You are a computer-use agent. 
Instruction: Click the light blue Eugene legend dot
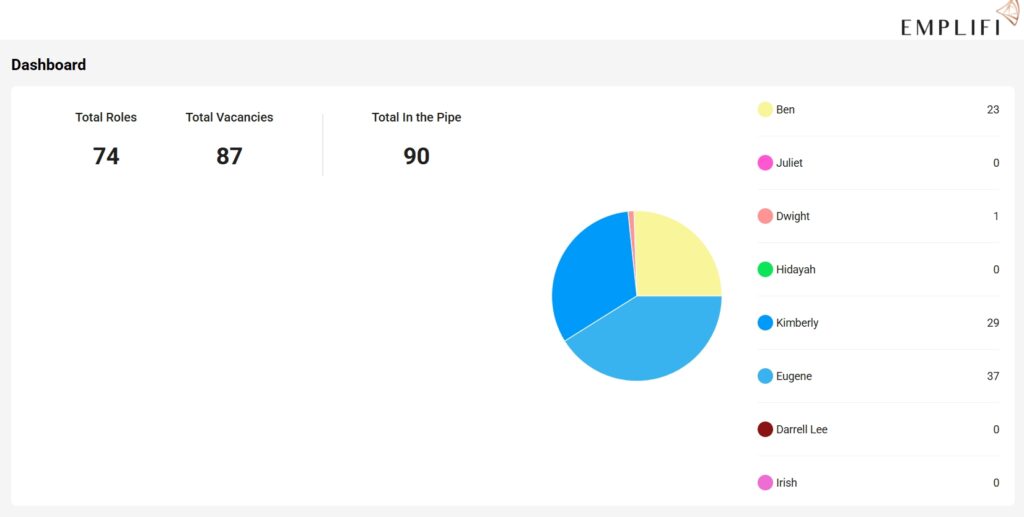765,376
